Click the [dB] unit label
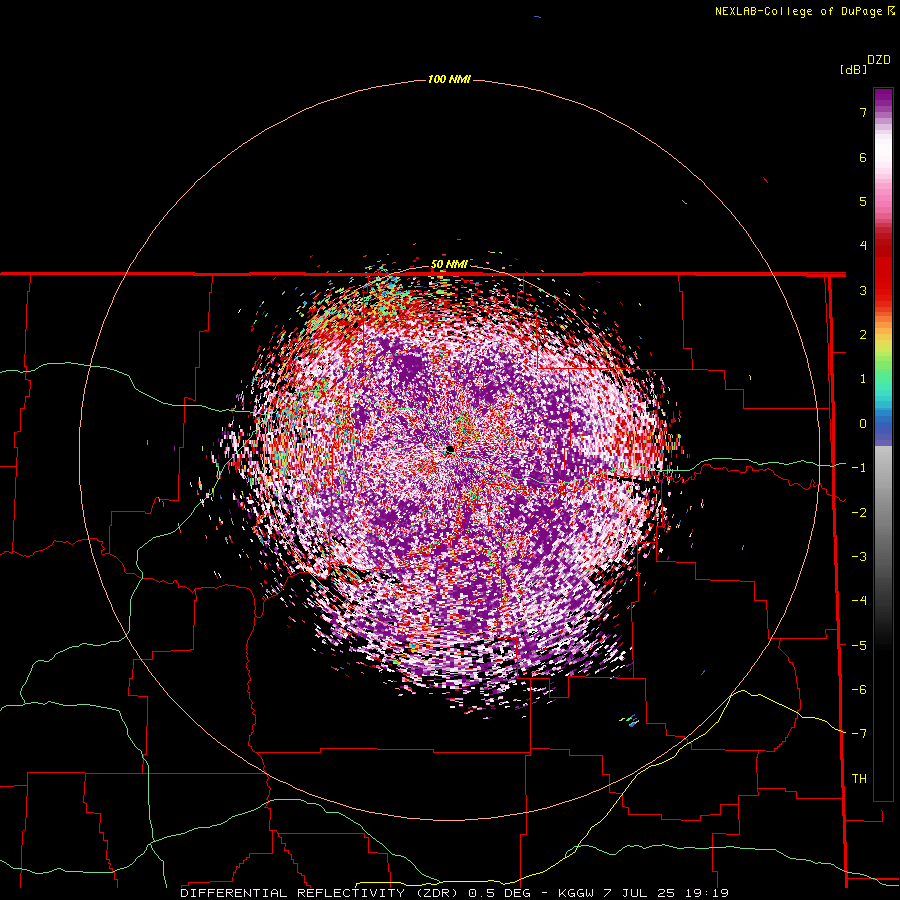The height and width of the screenshot is (900, 900). 854,69
